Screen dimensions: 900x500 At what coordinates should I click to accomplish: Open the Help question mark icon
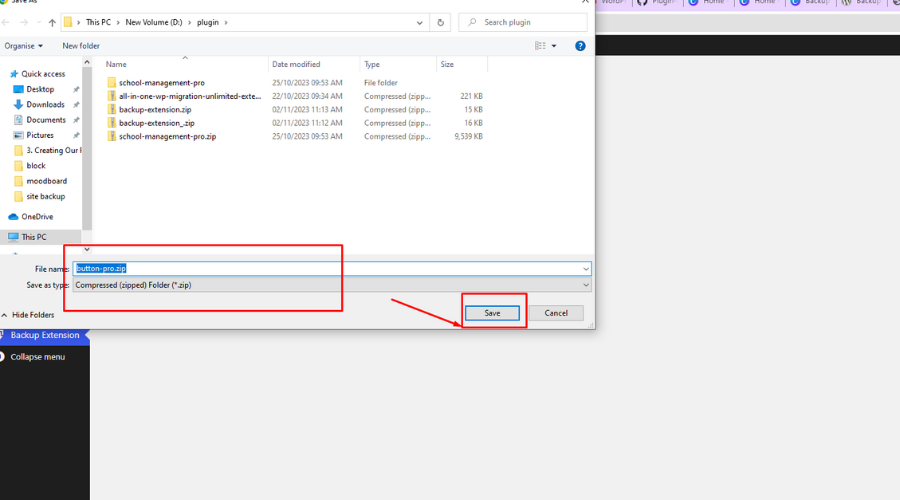(x=580, y=46)
